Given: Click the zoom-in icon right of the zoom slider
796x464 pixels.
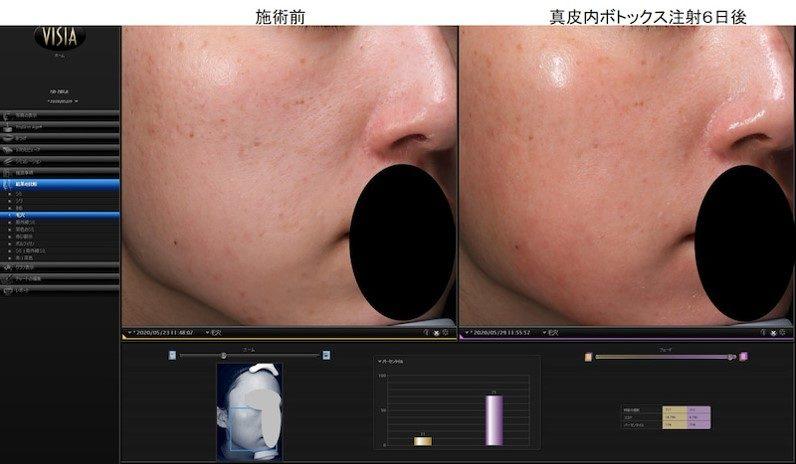Looking at the screenshot, I should pos(327,355).
